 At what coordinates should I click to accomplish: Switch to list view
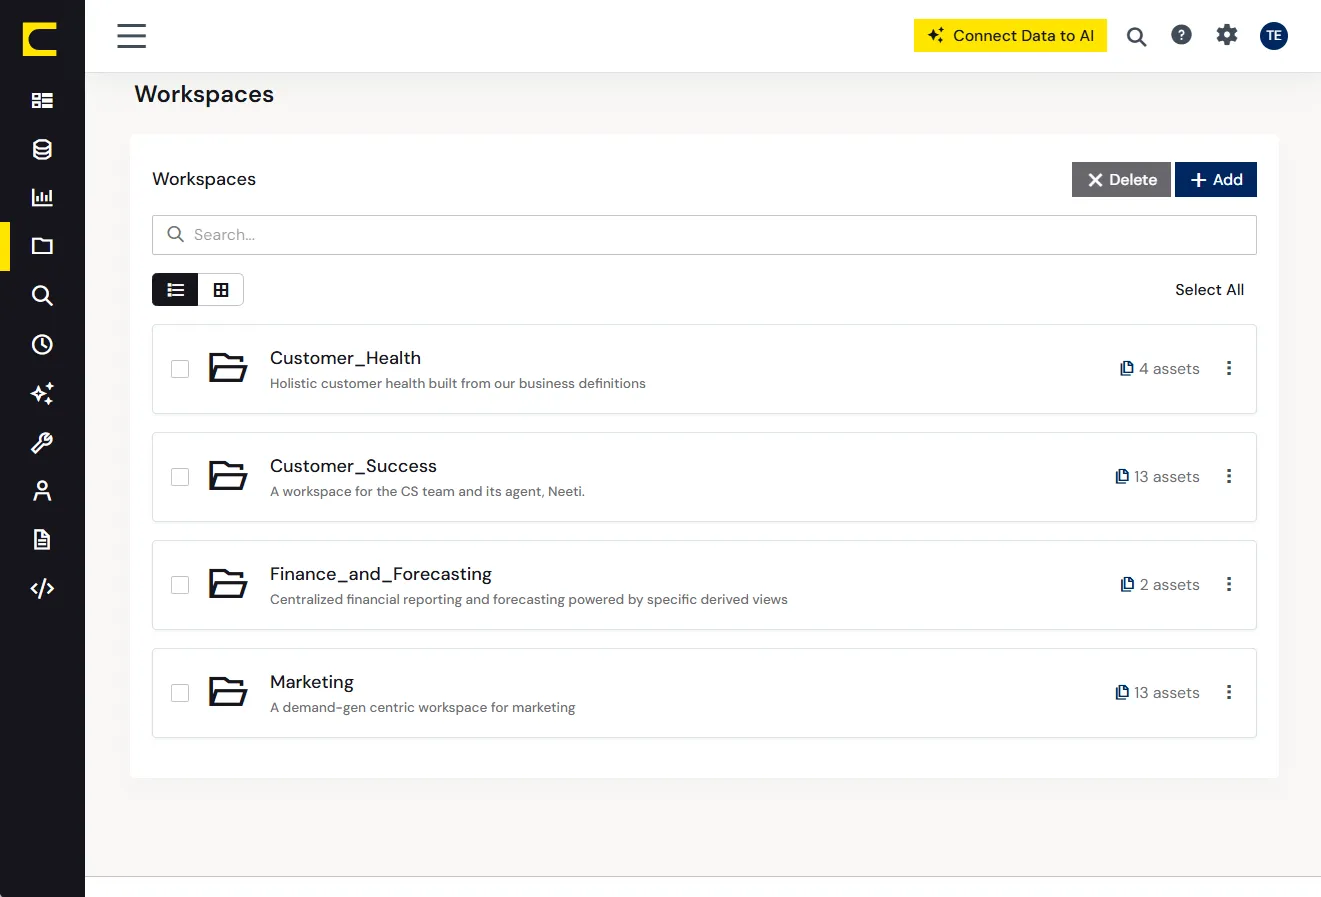click(175, 290)
